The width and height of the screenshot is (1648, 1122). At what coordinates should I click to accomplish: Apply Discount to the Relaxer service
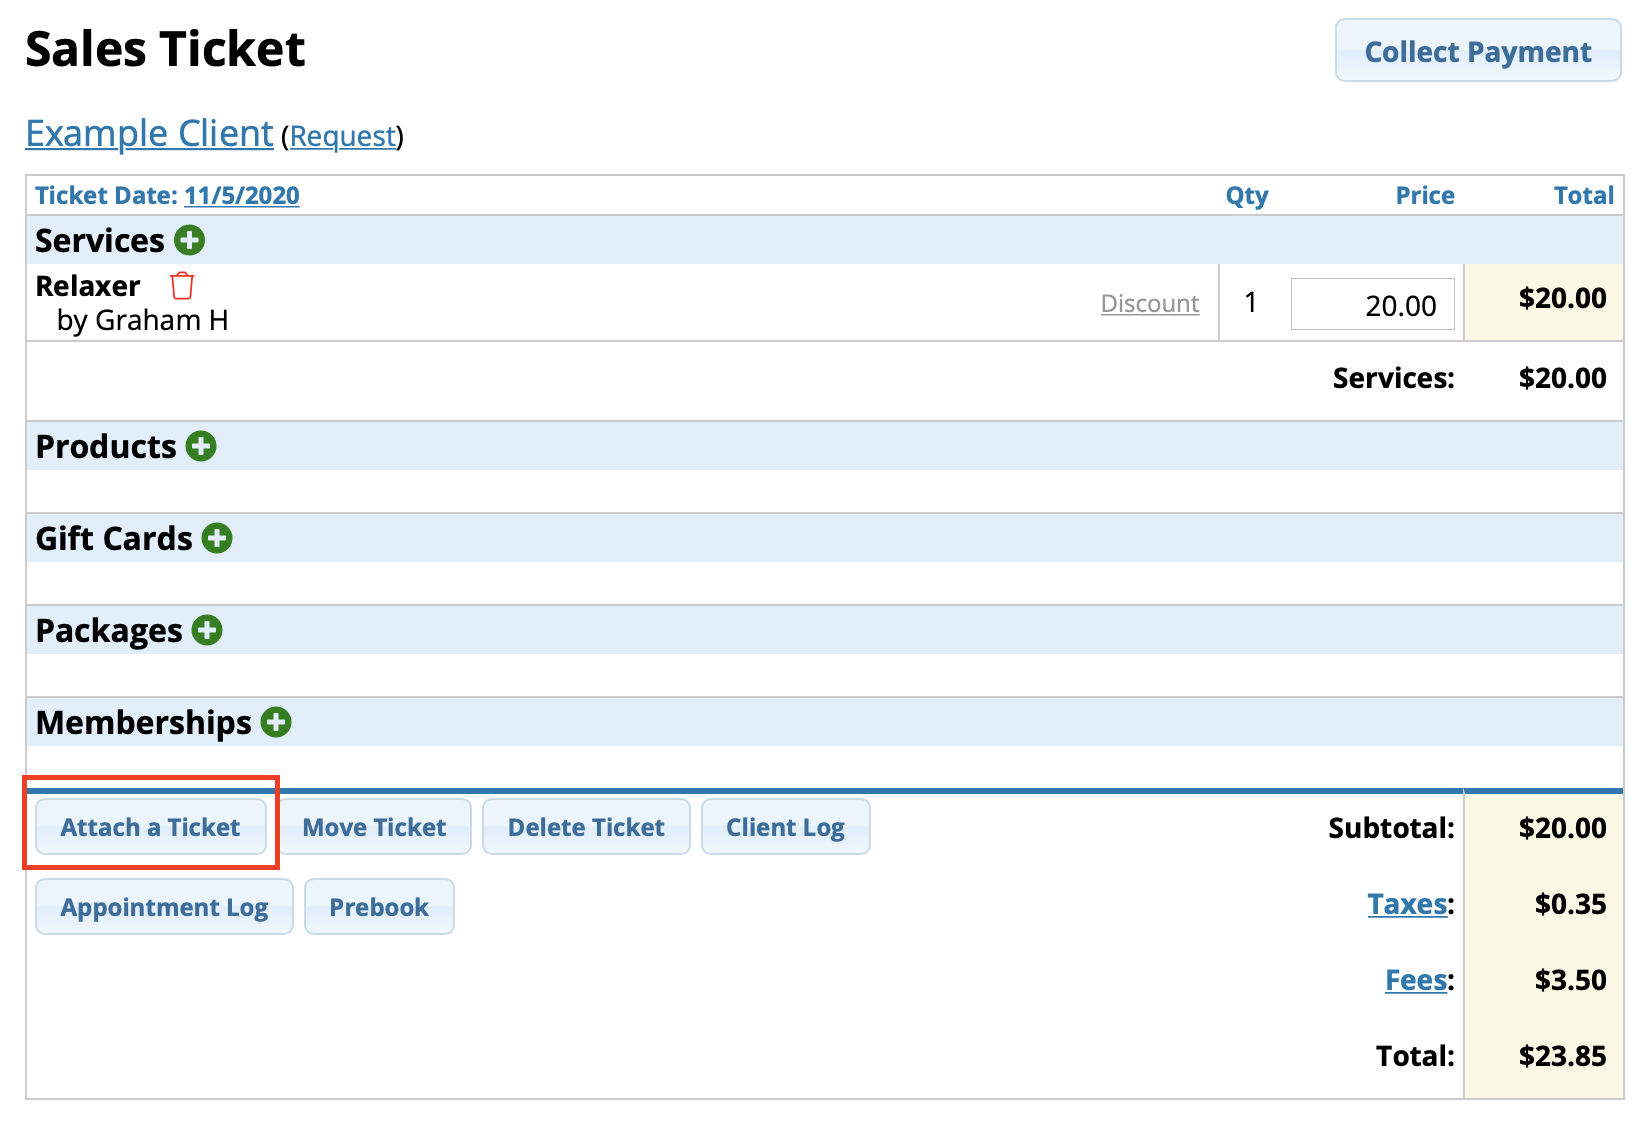[x=1149, y=303]
